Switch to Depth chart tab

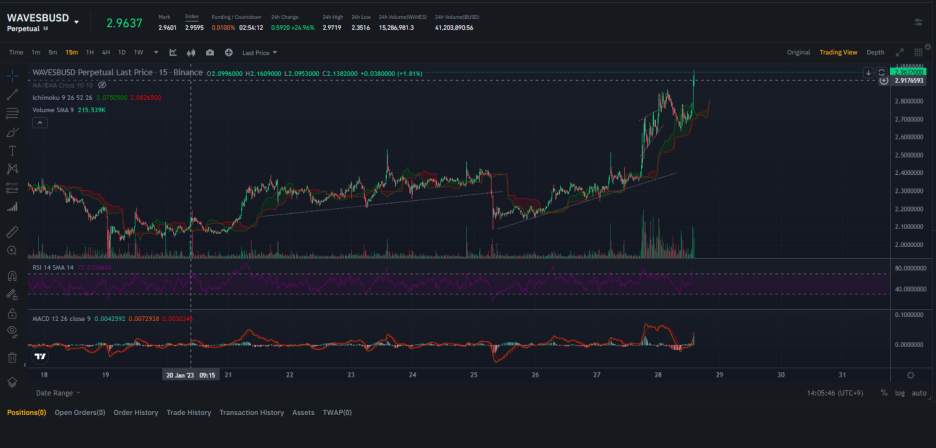[x=875, y=53]
